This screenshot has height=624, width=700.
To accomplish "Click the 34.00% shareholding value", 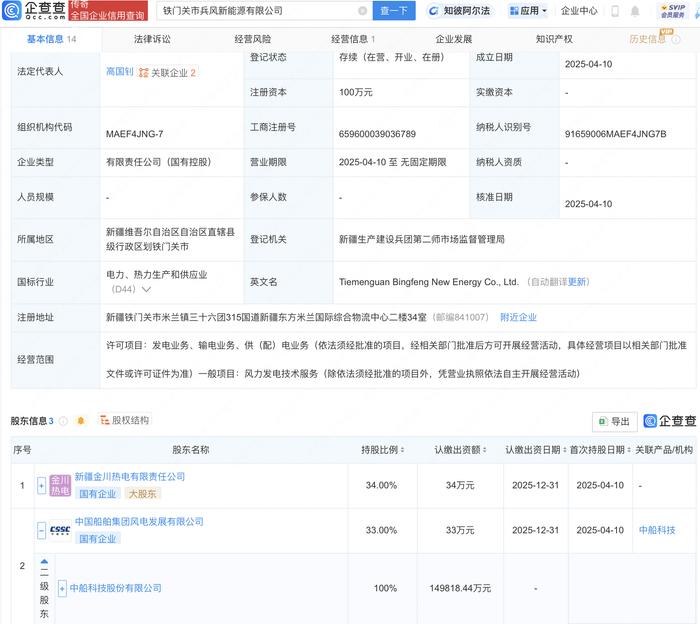I will click(x=381, y=485).
